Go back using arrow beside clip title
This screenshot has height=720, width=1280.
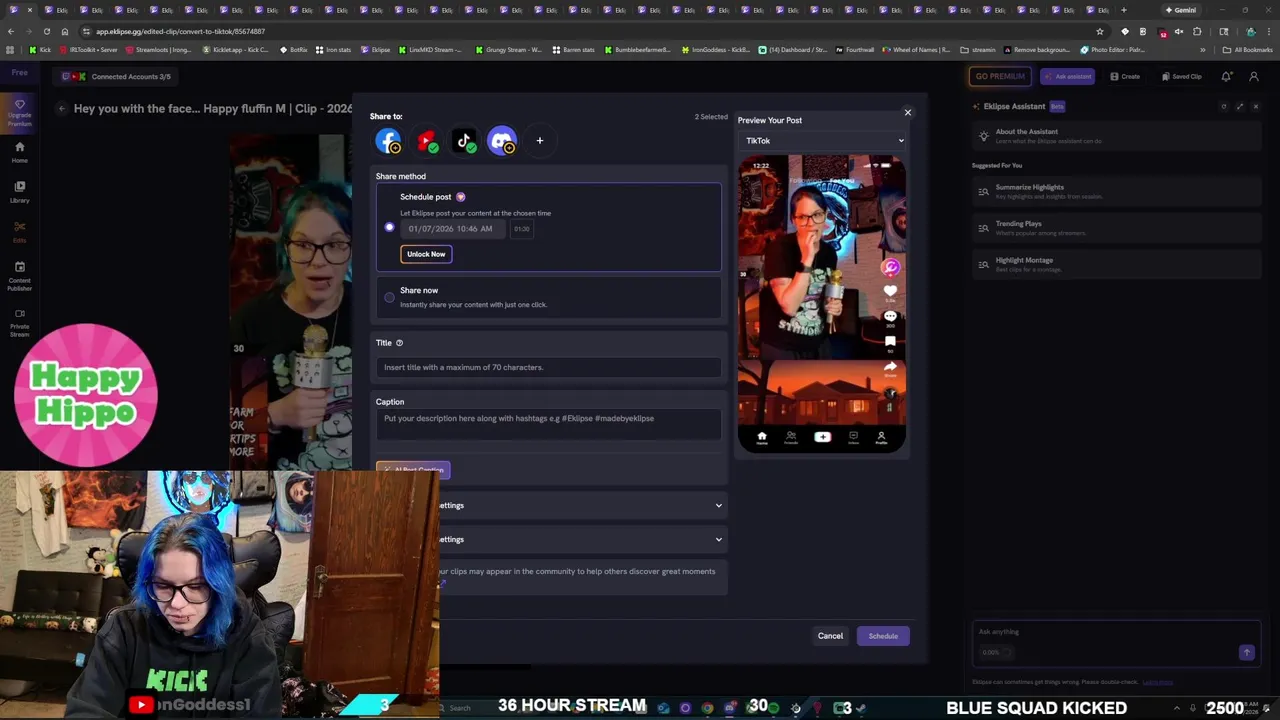[62, 109]
